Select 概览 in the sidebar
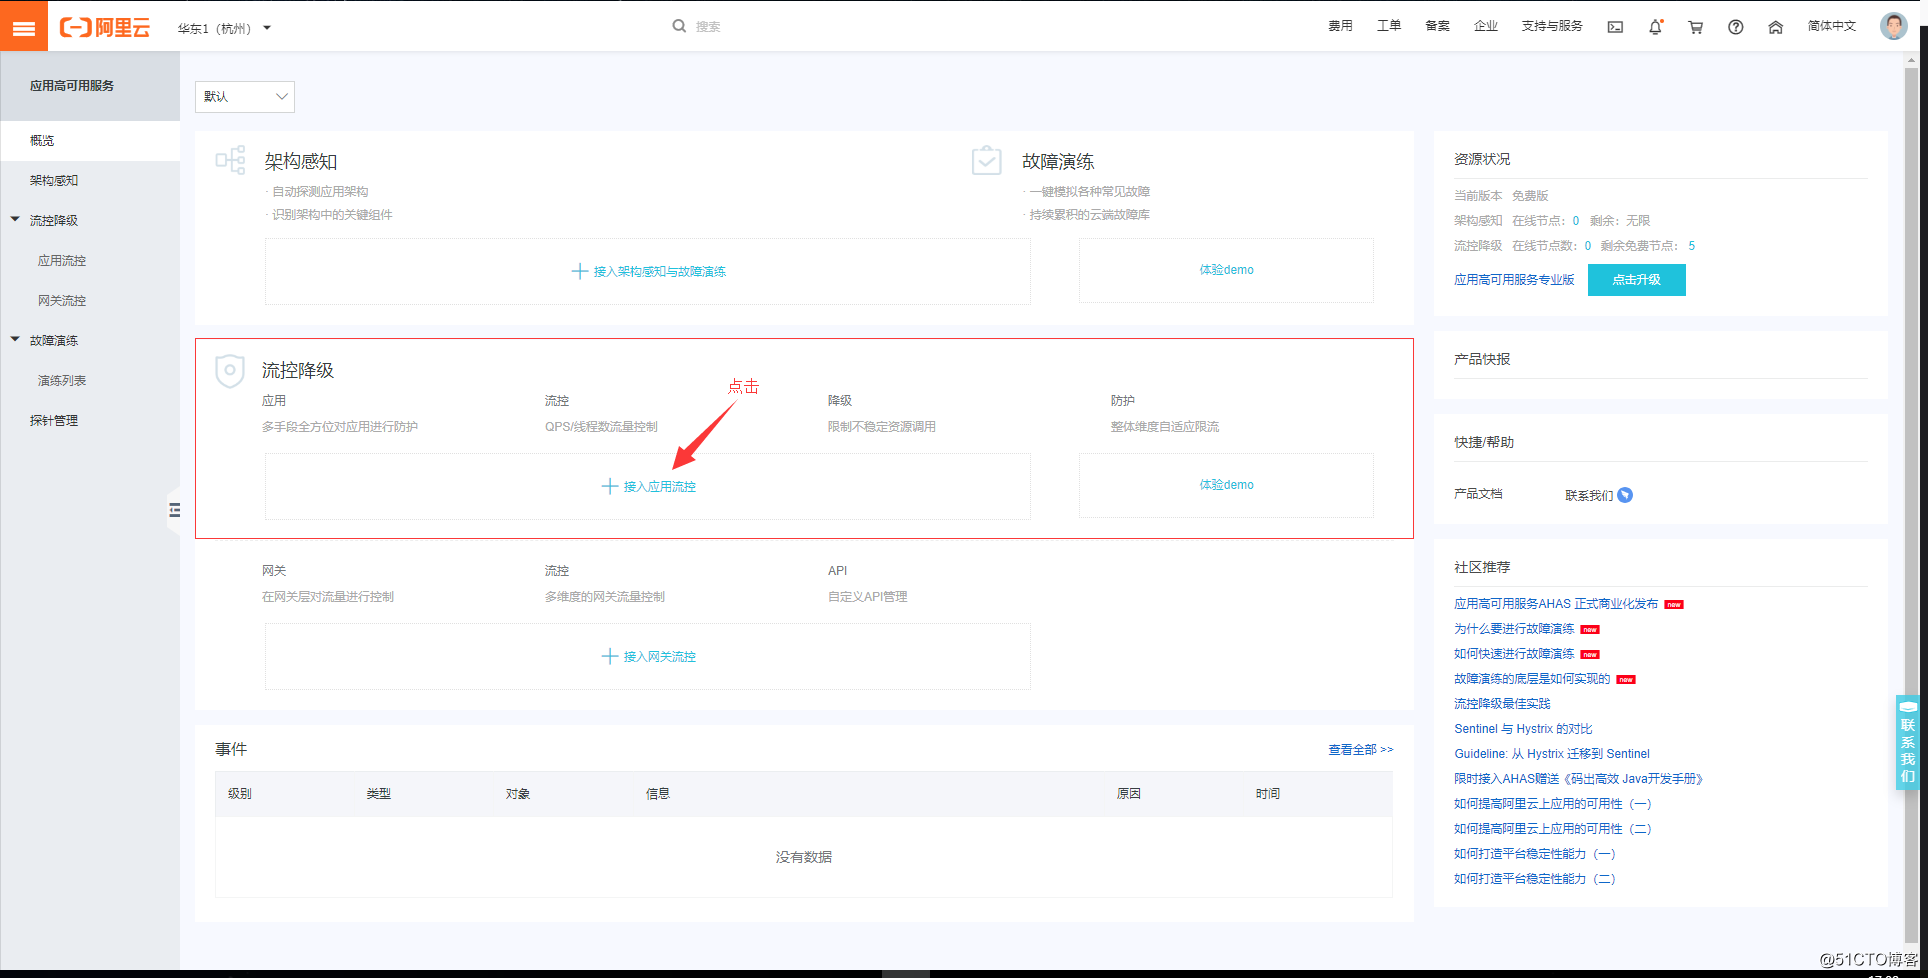 coord(90,141)
